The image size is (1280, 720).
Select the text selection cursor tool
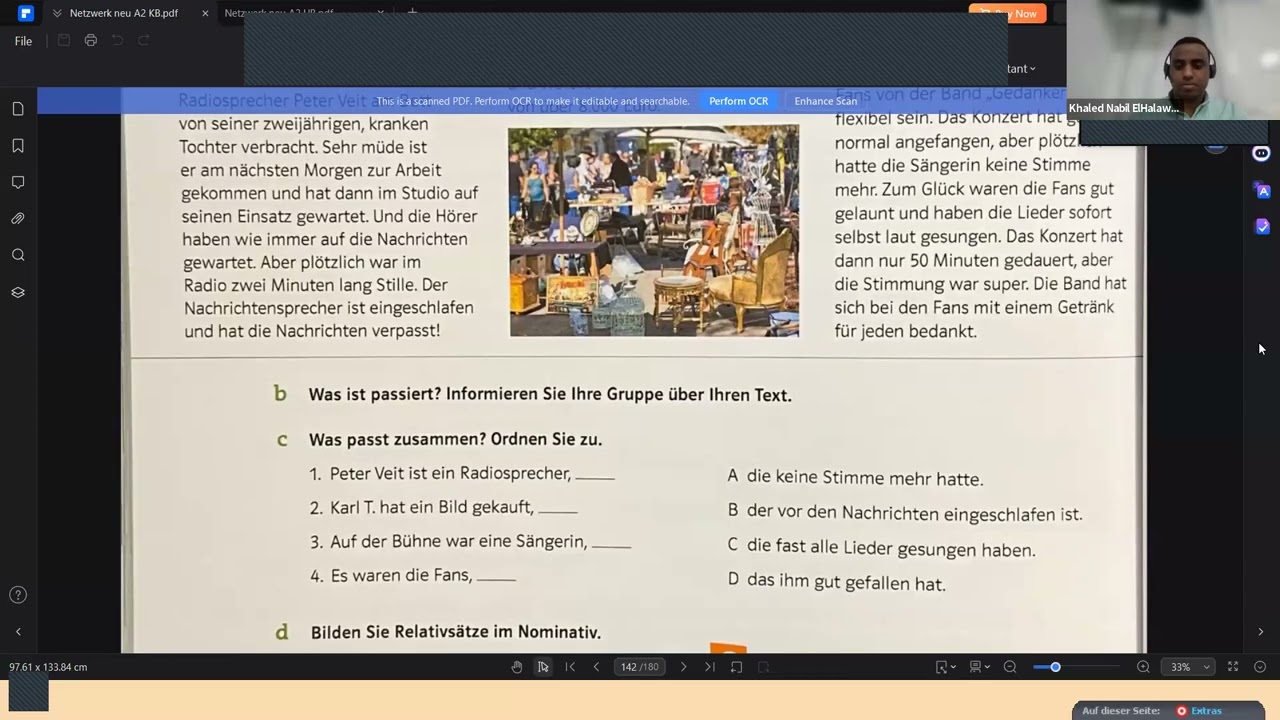pyautogui.click(x=543, y=667)
